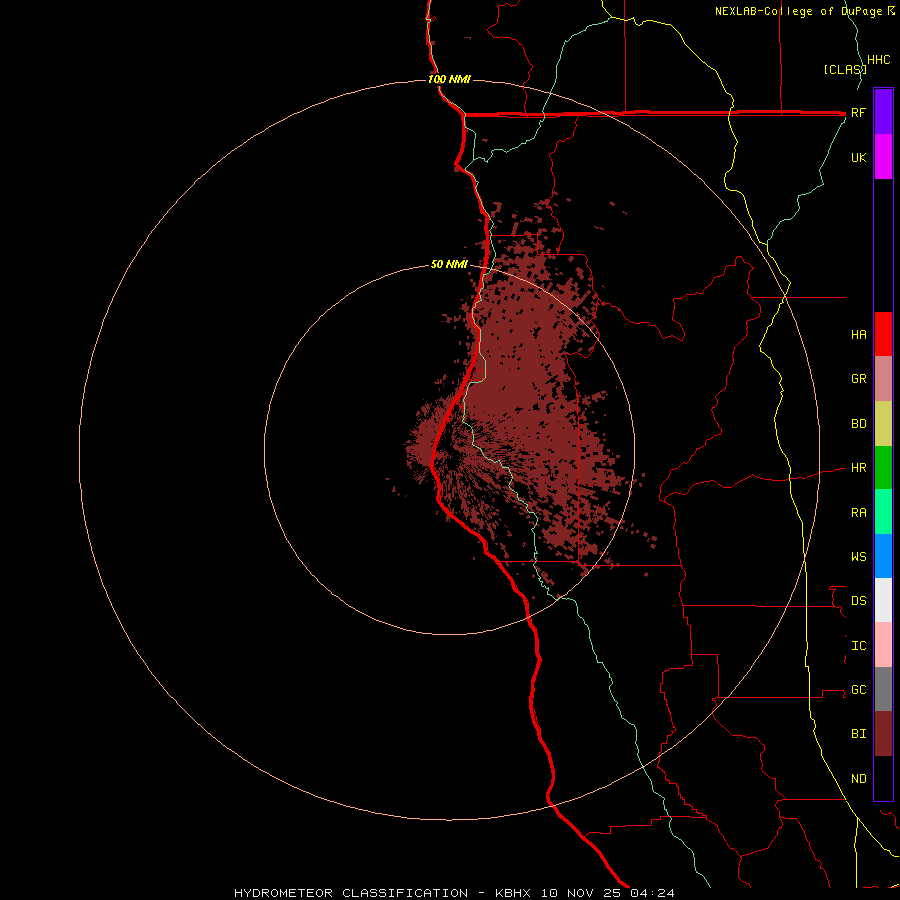This screenshot has width=900, height=900.
Task: Click the RF purple color swatch
Action: point(883,112)
